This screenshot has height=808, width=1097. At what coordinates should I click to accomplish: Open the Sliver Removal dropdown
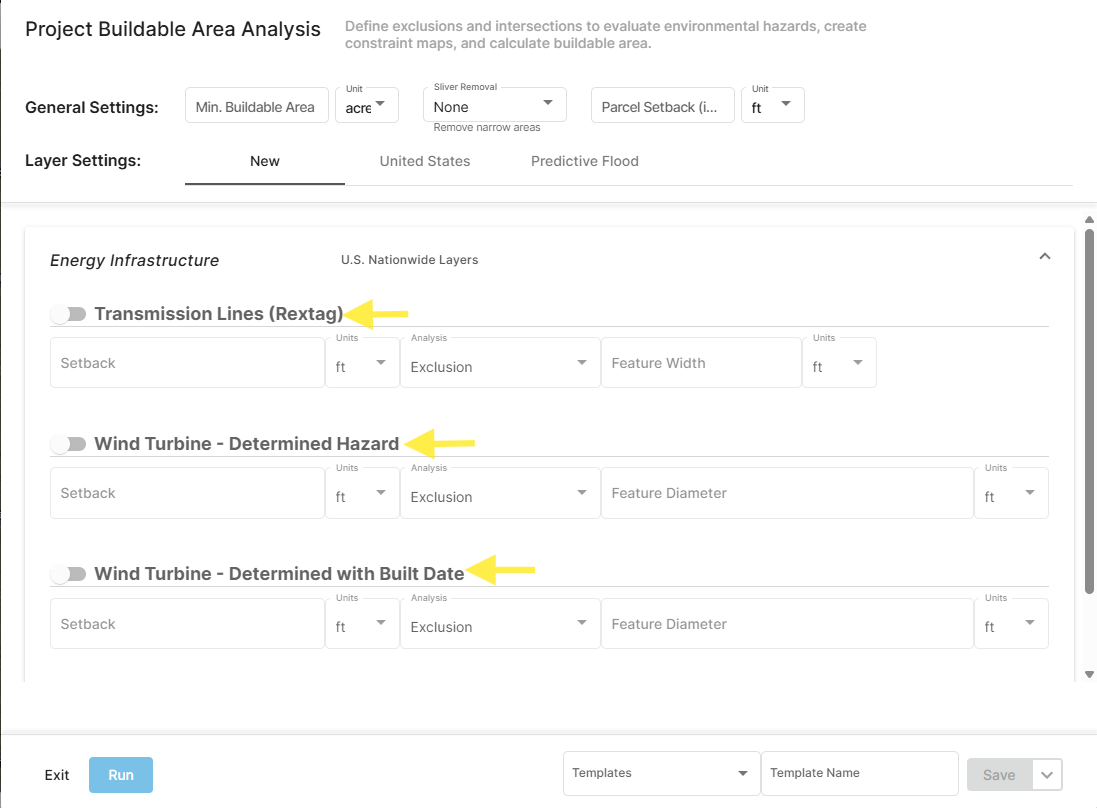[549, 103]
